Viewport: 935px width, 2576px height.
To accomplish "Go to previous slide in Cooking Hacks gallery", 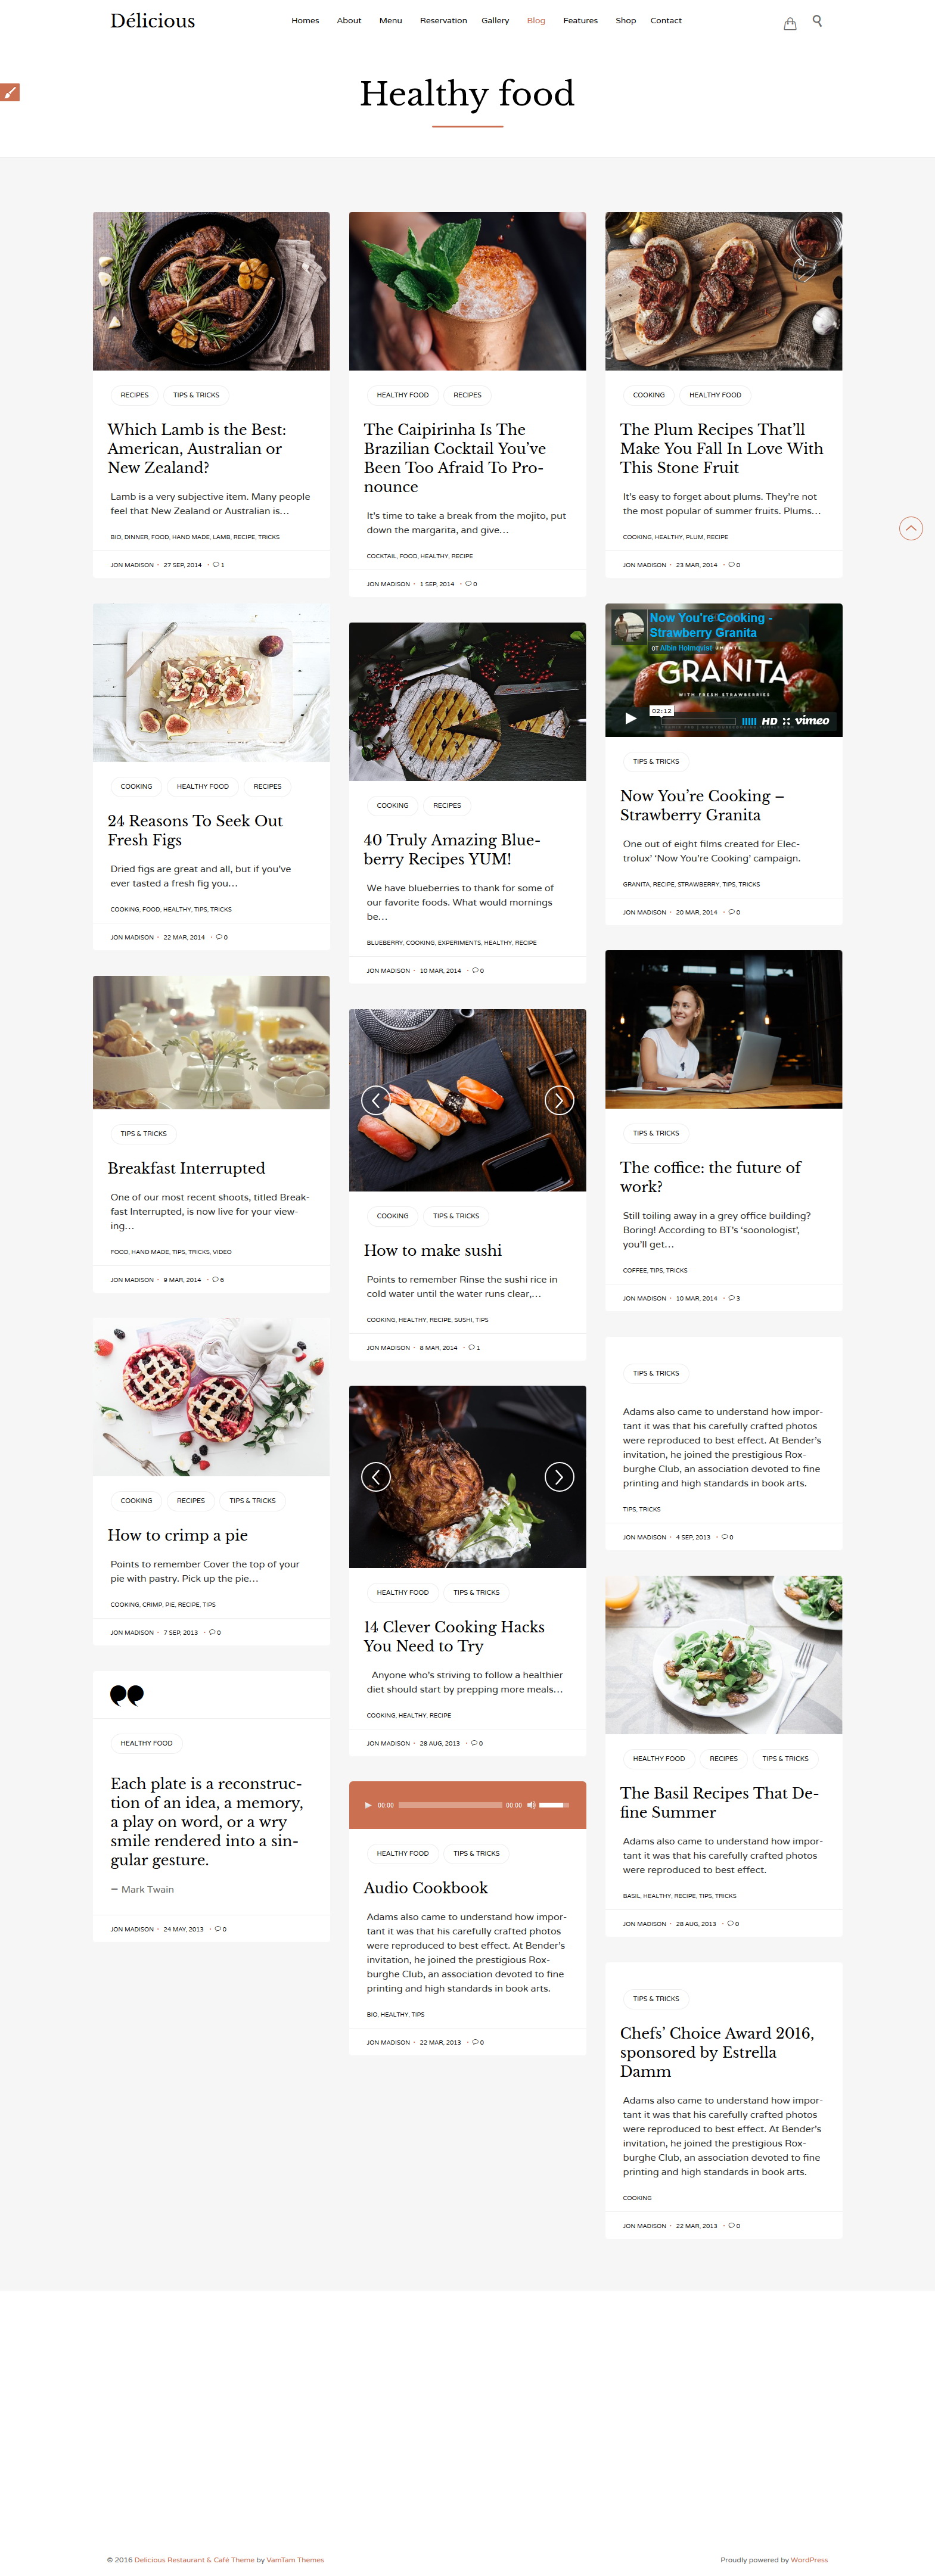I will (376, 1476).
